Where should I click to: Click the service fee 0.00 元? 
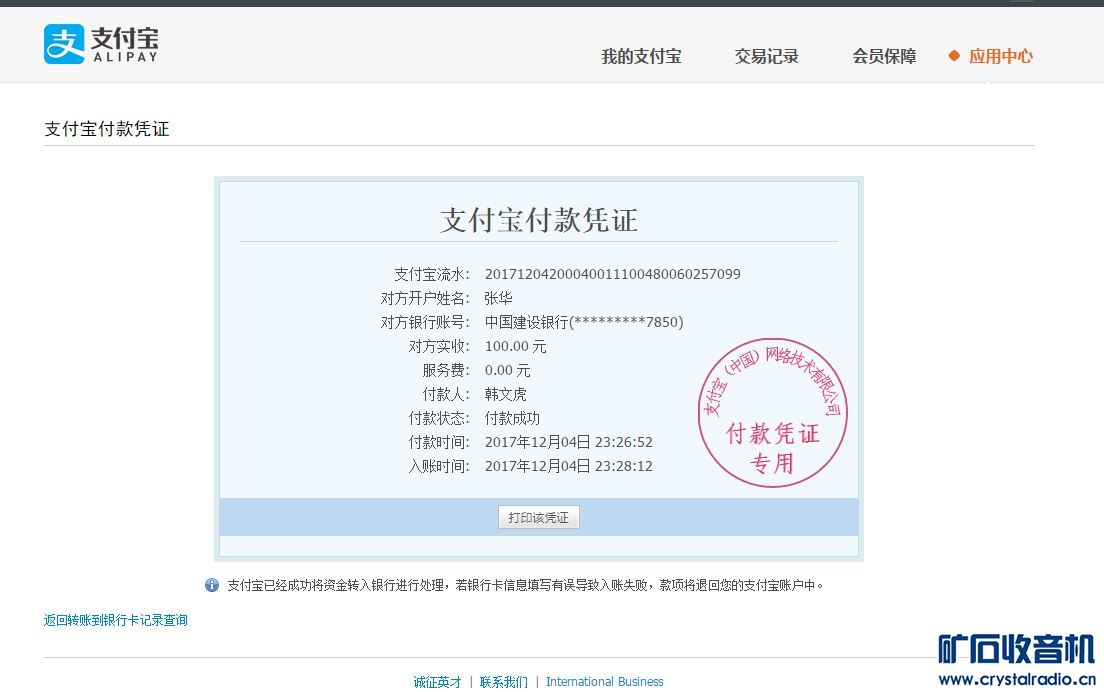[508, 370]
